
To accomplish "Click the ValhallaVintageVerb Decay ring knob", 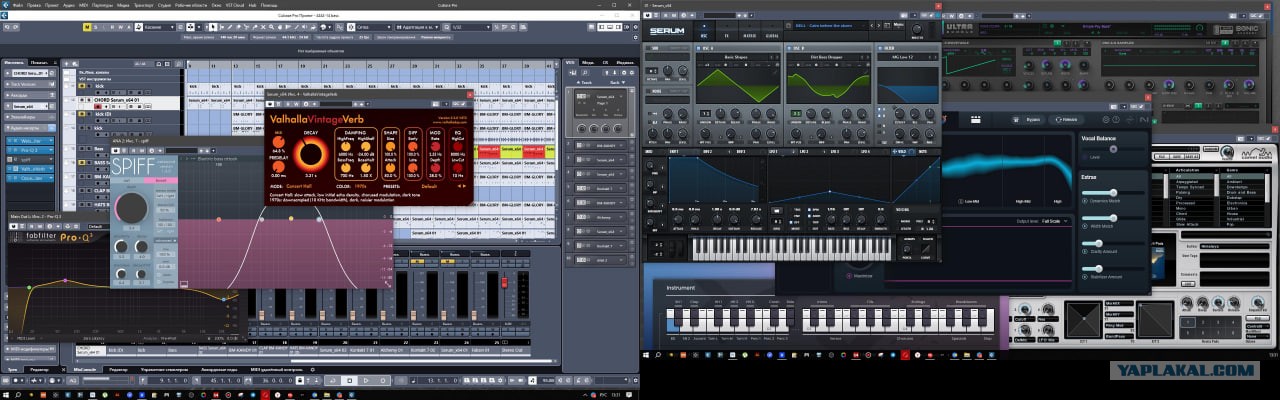I will coord(311,154).
